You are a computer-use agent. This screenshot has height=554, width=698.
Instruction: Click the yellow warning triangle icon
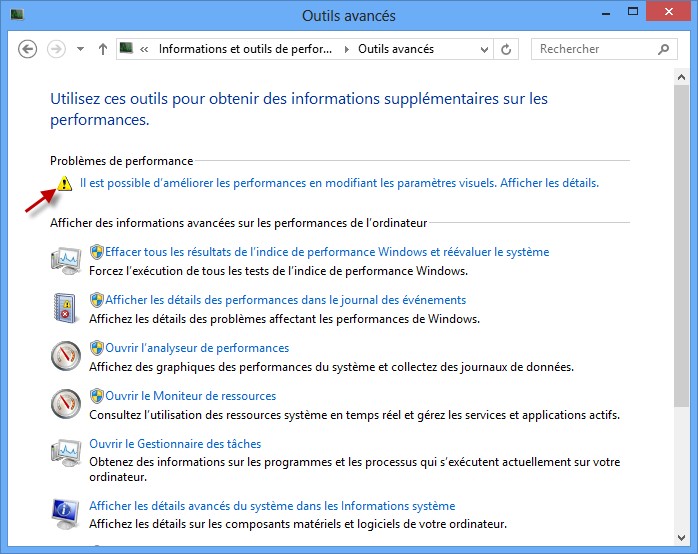(64, 183)
